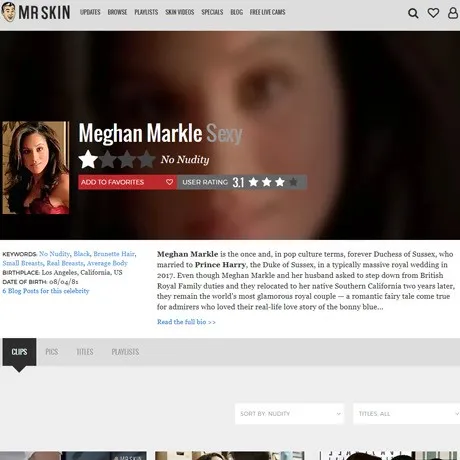Open the Playlists menu in top navigation
The width and height of the screenshot is (460, 460).
point(146,12)
